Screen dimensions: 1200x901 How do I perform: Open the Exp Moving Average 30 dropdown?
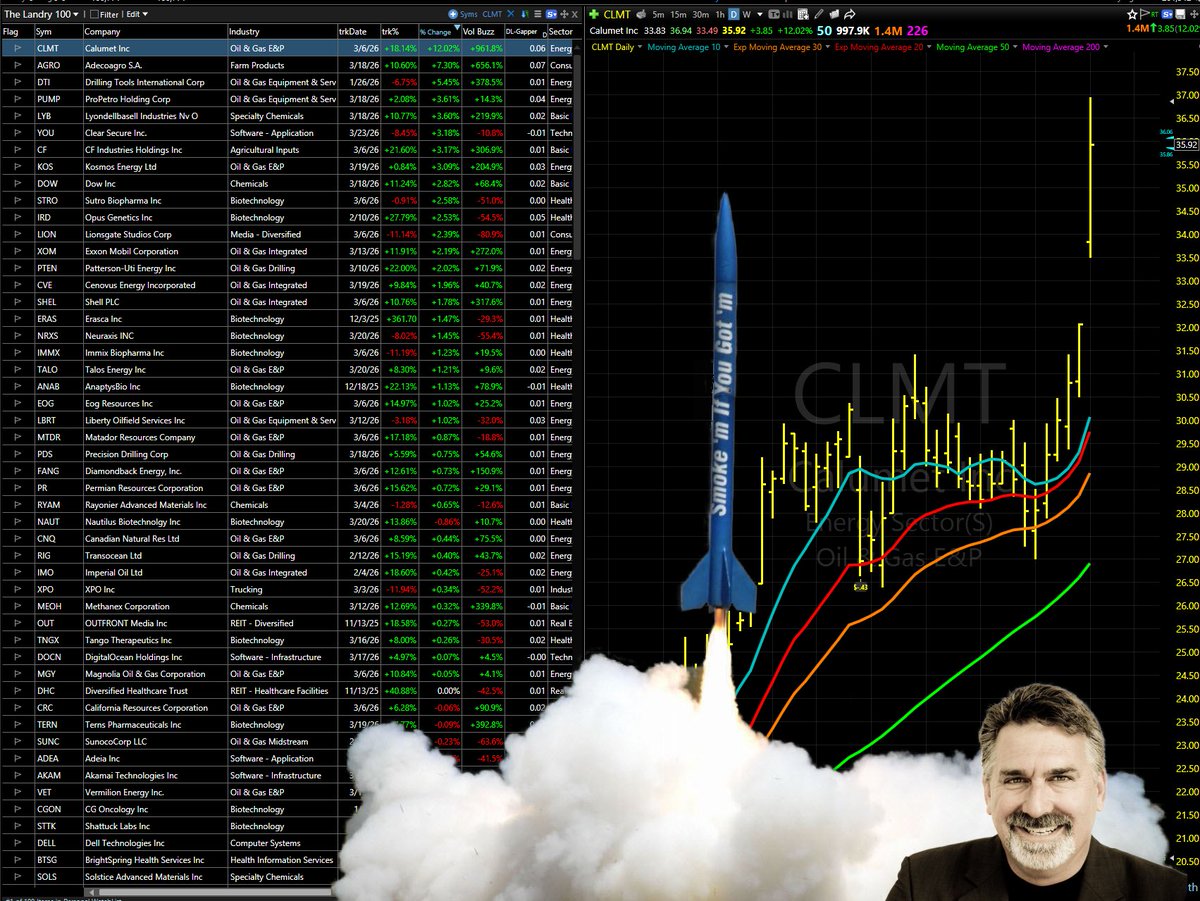(x=783, y=47)
